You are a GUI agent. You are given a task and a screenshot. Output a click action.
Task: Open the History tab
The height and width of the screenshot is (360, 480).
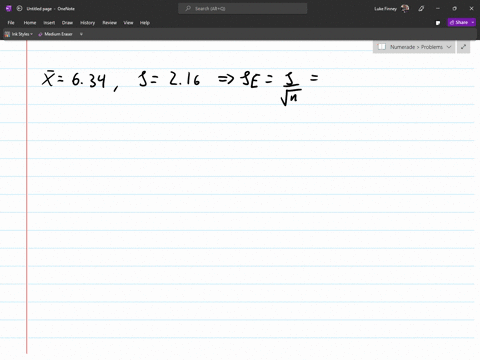click(87, 23)
